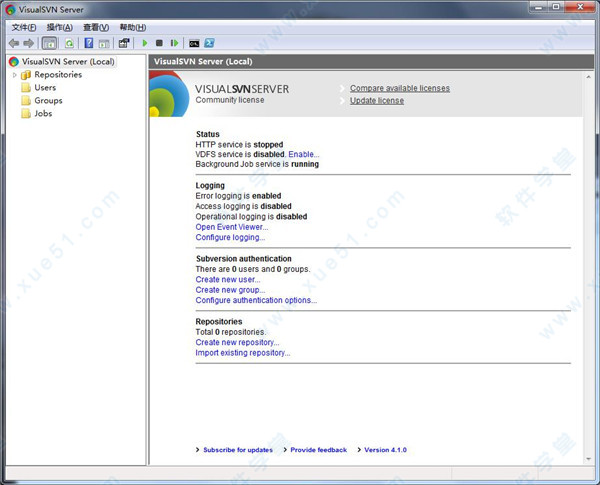This screenshot has height=485, width=600.
Task: Select VisualSVN Server (Local) tree root
Action: 68,62
